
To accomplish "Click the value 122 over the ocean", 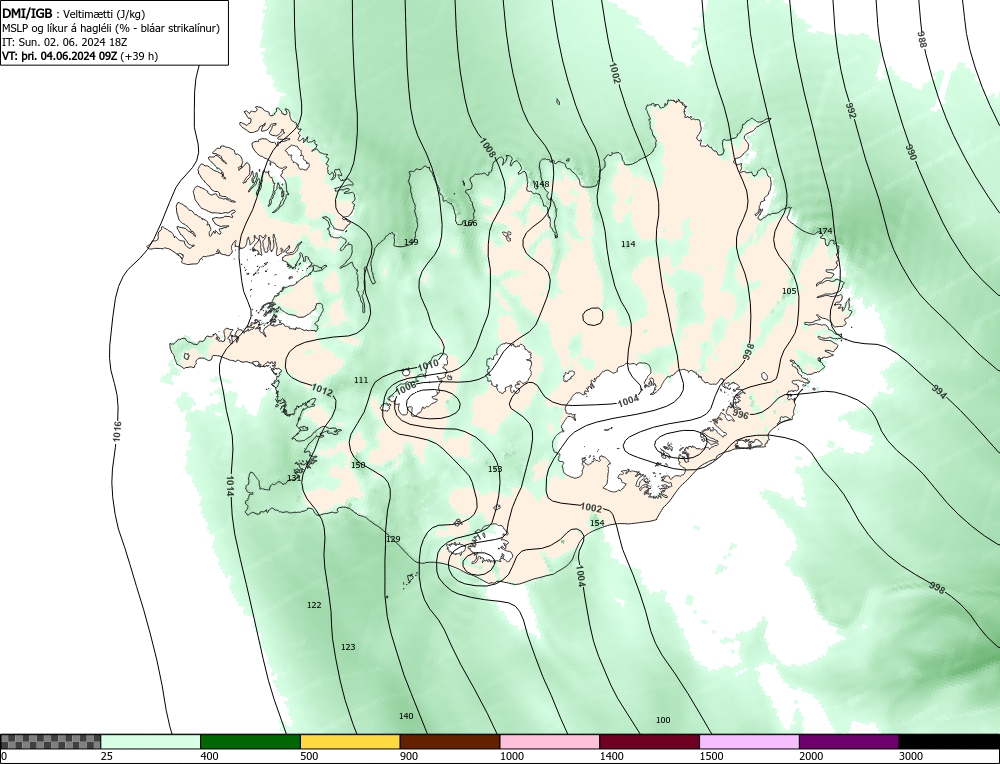I will tap(314, 605).
